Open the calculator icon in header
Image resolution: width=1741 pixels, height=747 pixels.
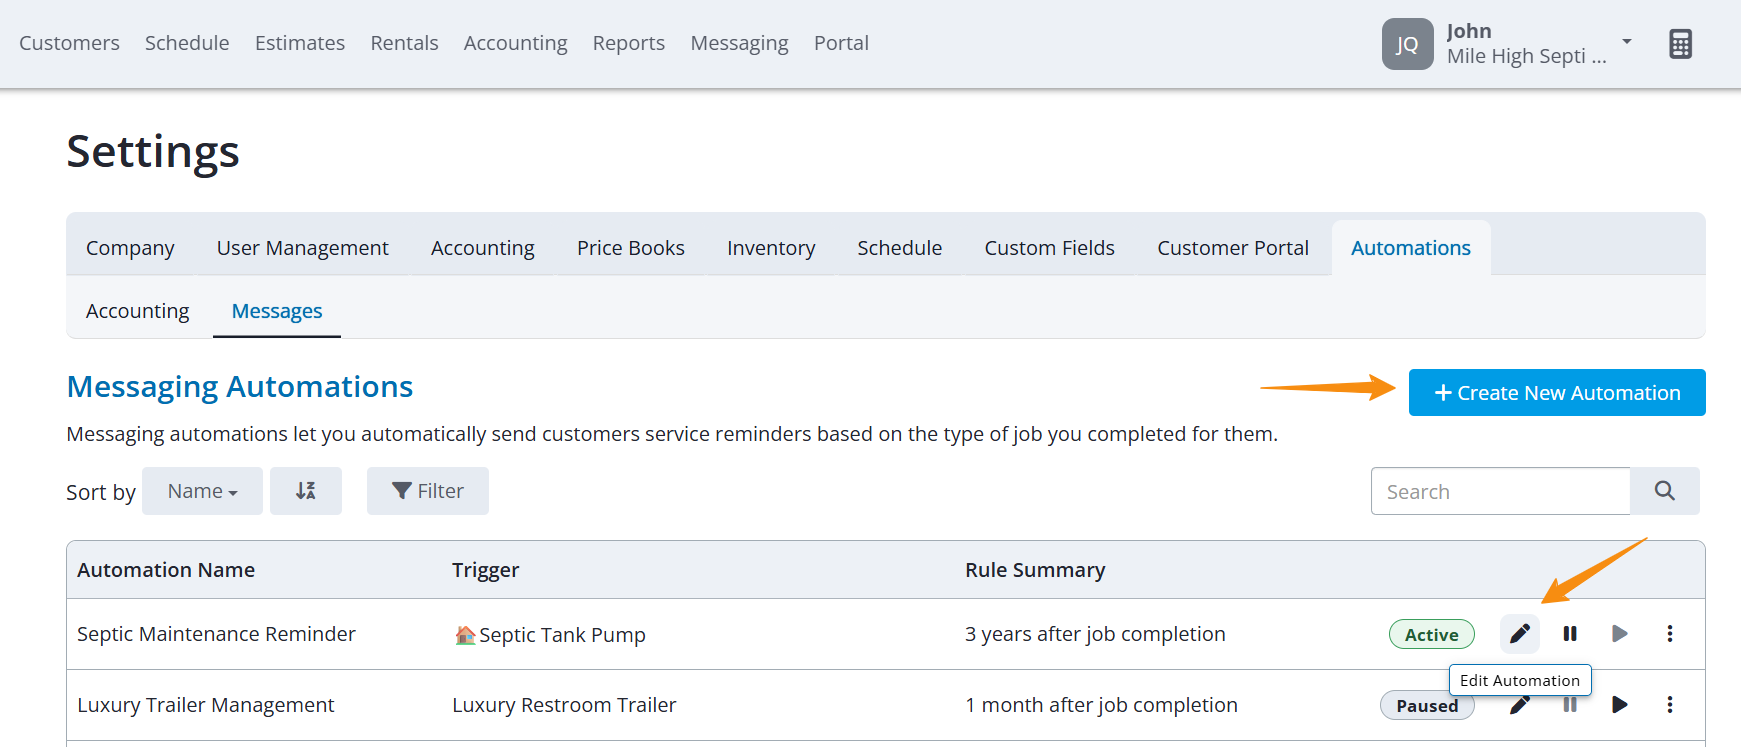[1680, 44]
